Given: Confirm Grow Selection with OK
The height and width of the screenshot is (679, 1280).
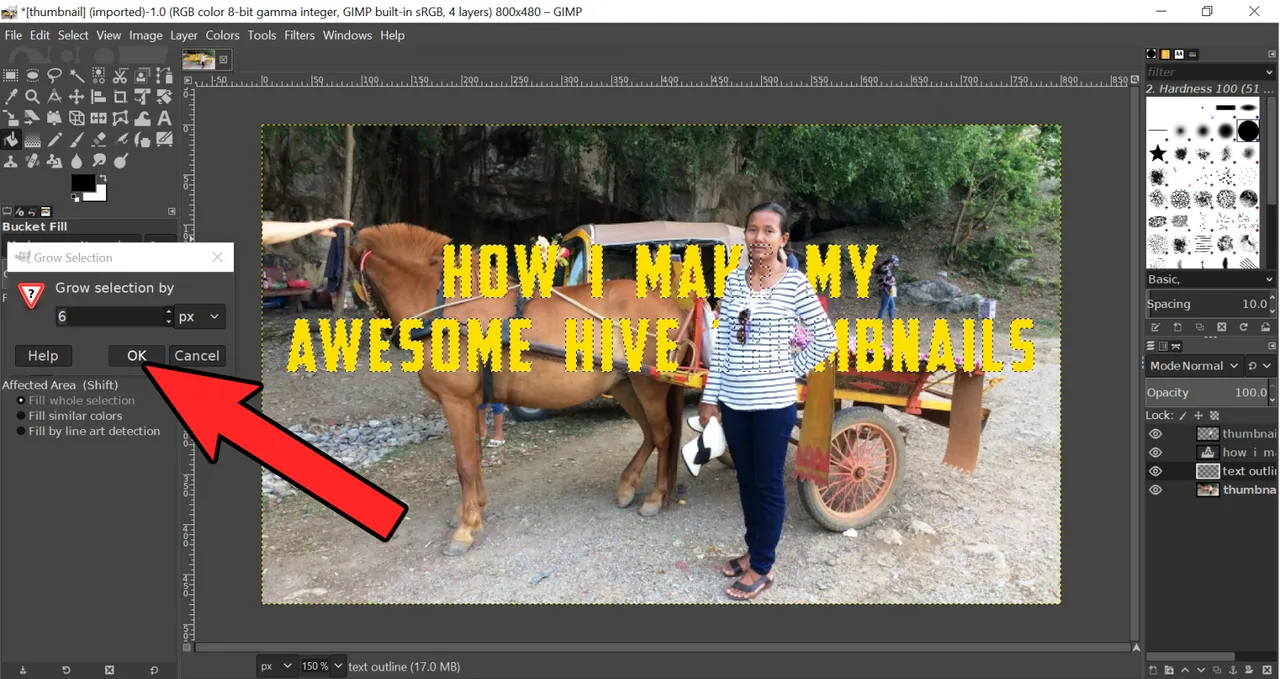Looking at the screenshot, I should pos(137,355).
